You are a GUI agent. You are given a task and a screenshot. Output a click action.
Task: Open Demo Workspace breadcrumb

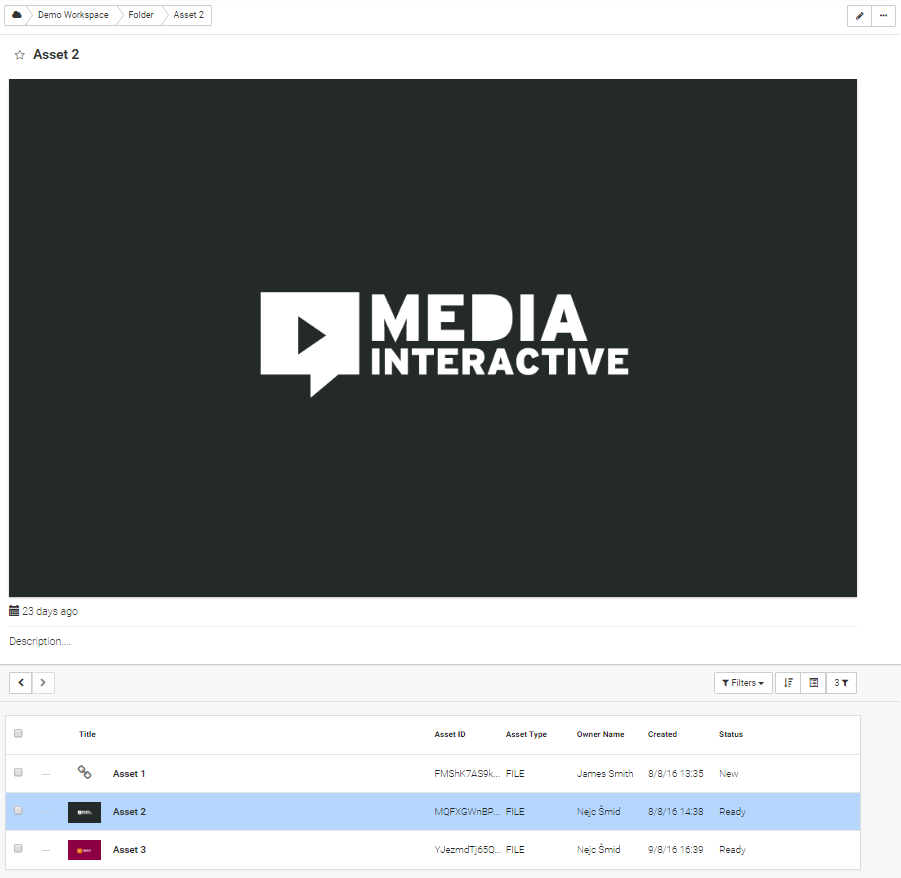coord(73,15)
